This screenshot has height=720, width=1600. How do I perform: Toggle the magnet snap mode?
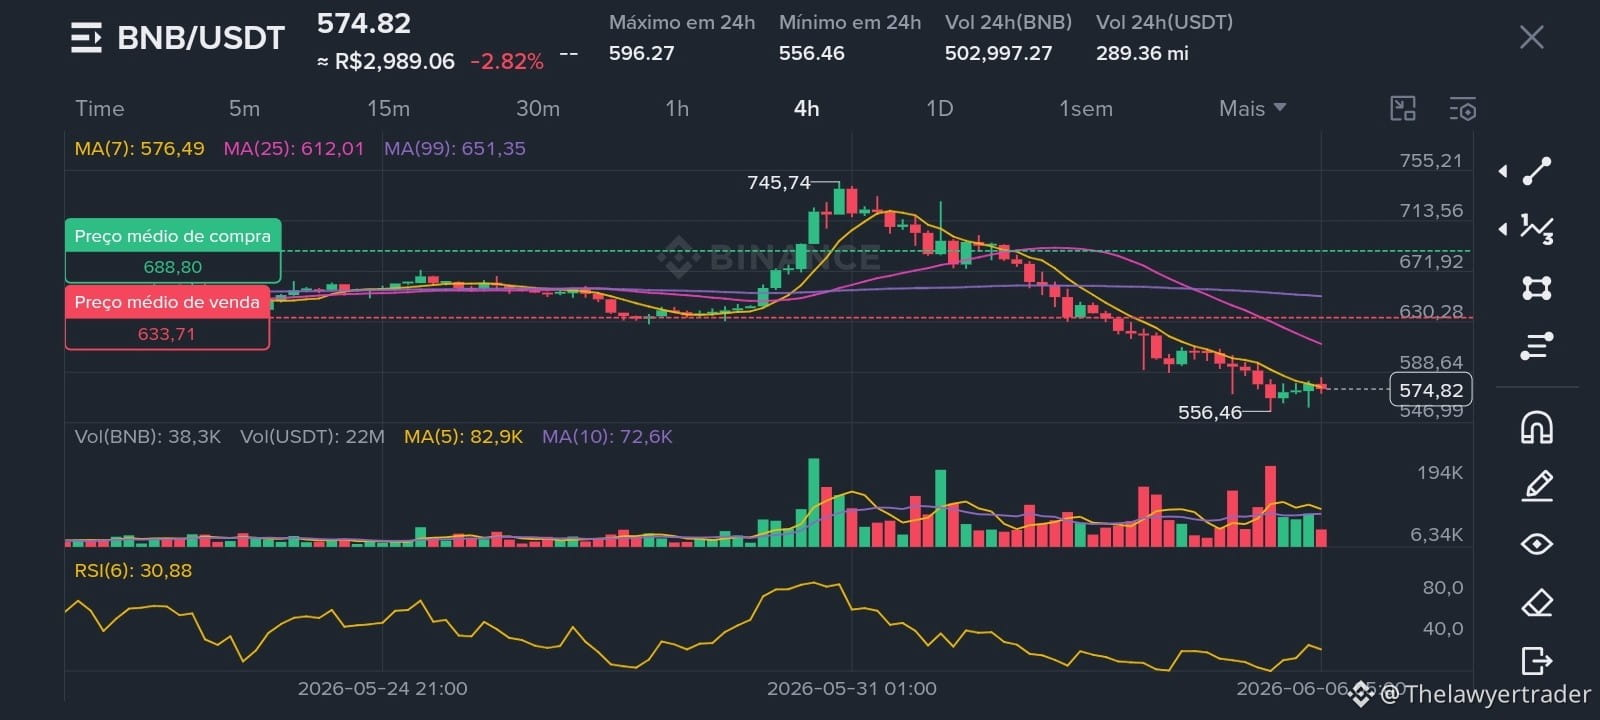click(x=1537, y=428)
